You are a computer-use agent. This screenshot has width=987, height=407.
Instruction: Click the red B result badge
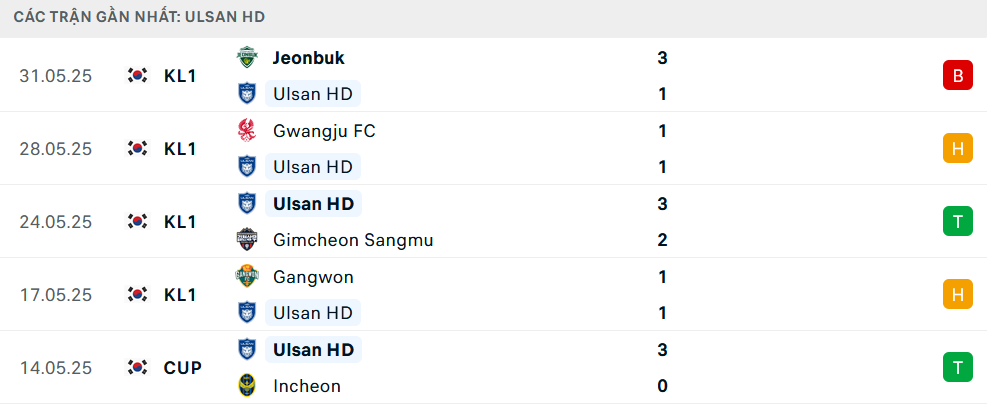[957, 75]
